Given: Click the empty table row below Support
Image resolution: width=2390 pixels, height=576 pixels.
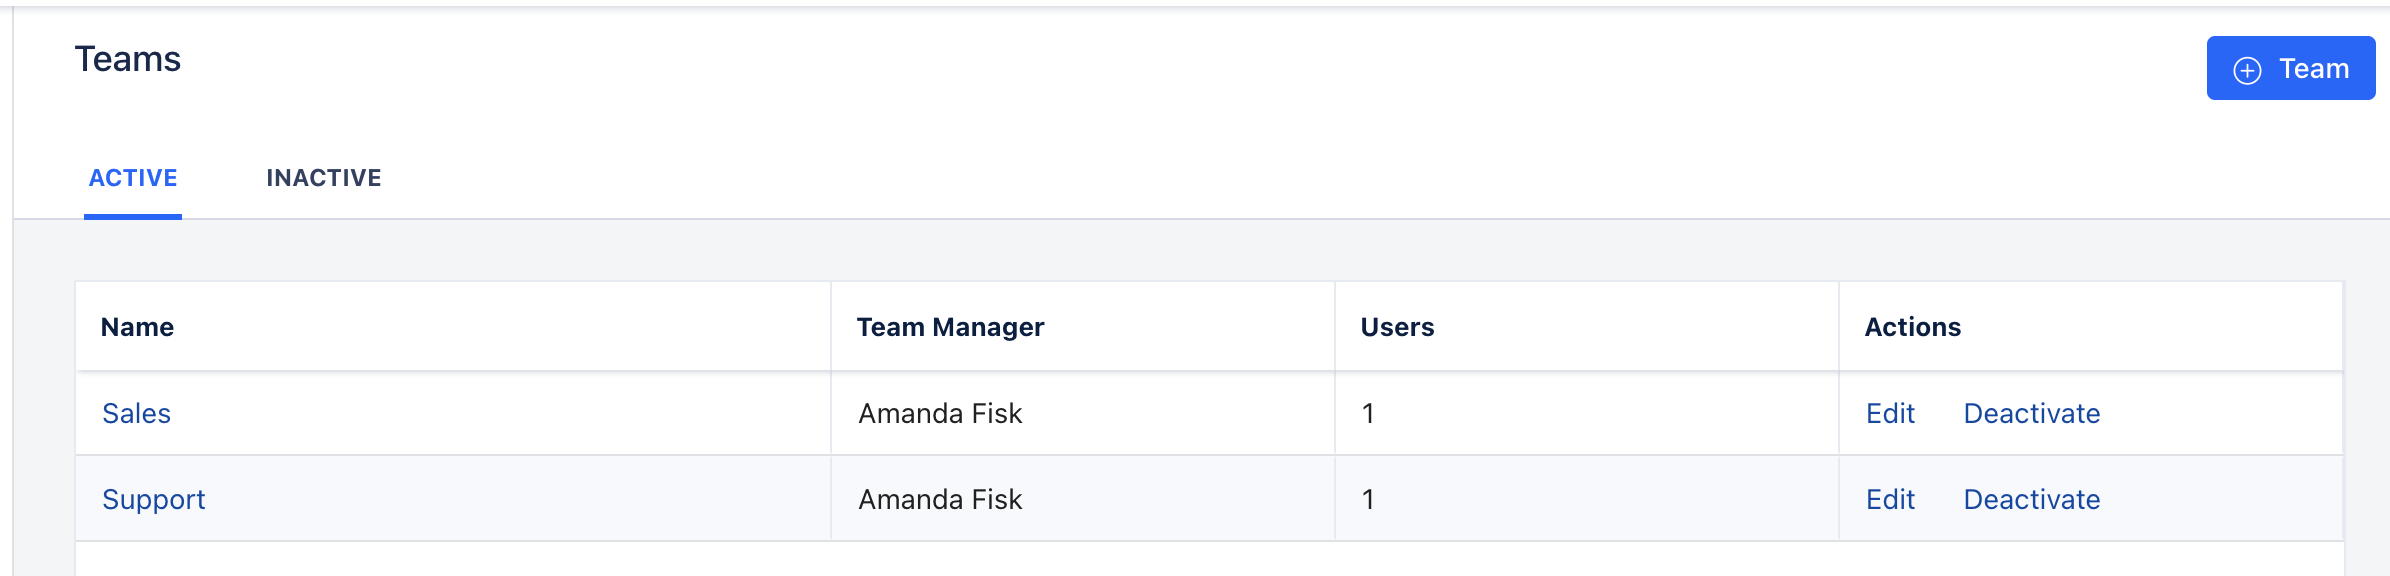Looking at the screenshot, I should pyautogui.click(x=1209, y=560).
